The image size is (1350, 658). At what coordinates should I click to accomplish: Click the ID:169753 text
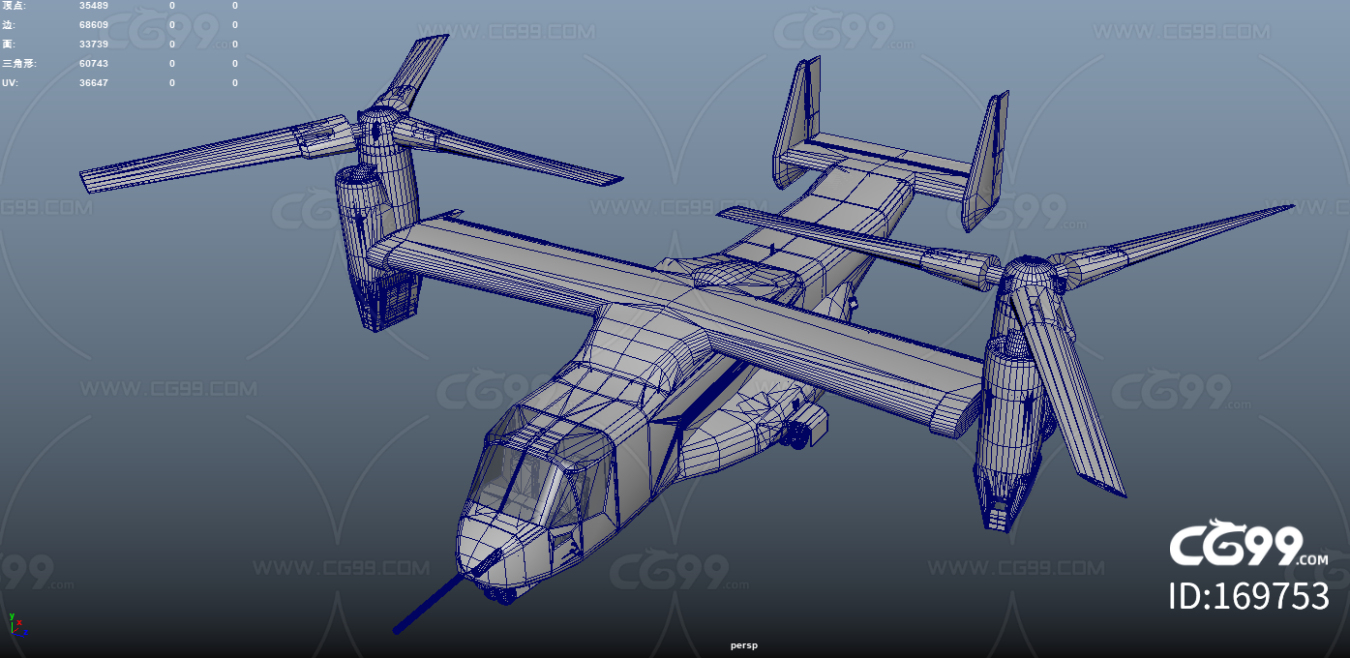1248,597
